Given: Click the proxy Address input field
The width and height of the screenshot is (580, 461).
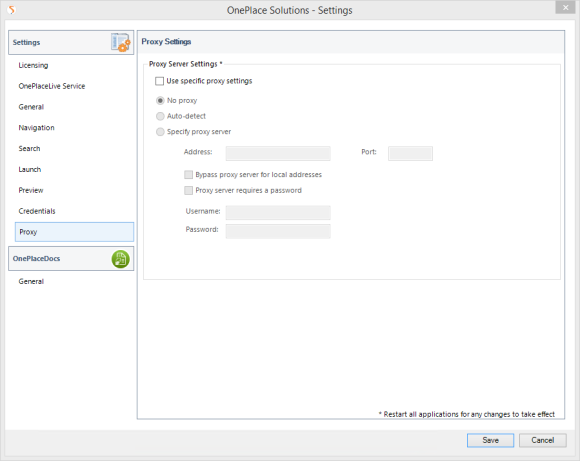Looking at the screenshot, I should pos(278,153).
